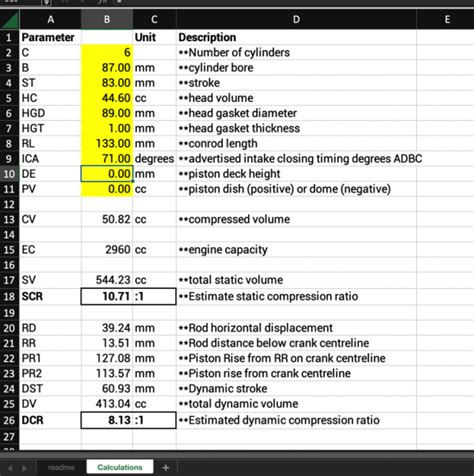The height and width of the screenshot is (476, 474).
Task: Click stroke value 83.00
Action: click(x=107, y=83)
